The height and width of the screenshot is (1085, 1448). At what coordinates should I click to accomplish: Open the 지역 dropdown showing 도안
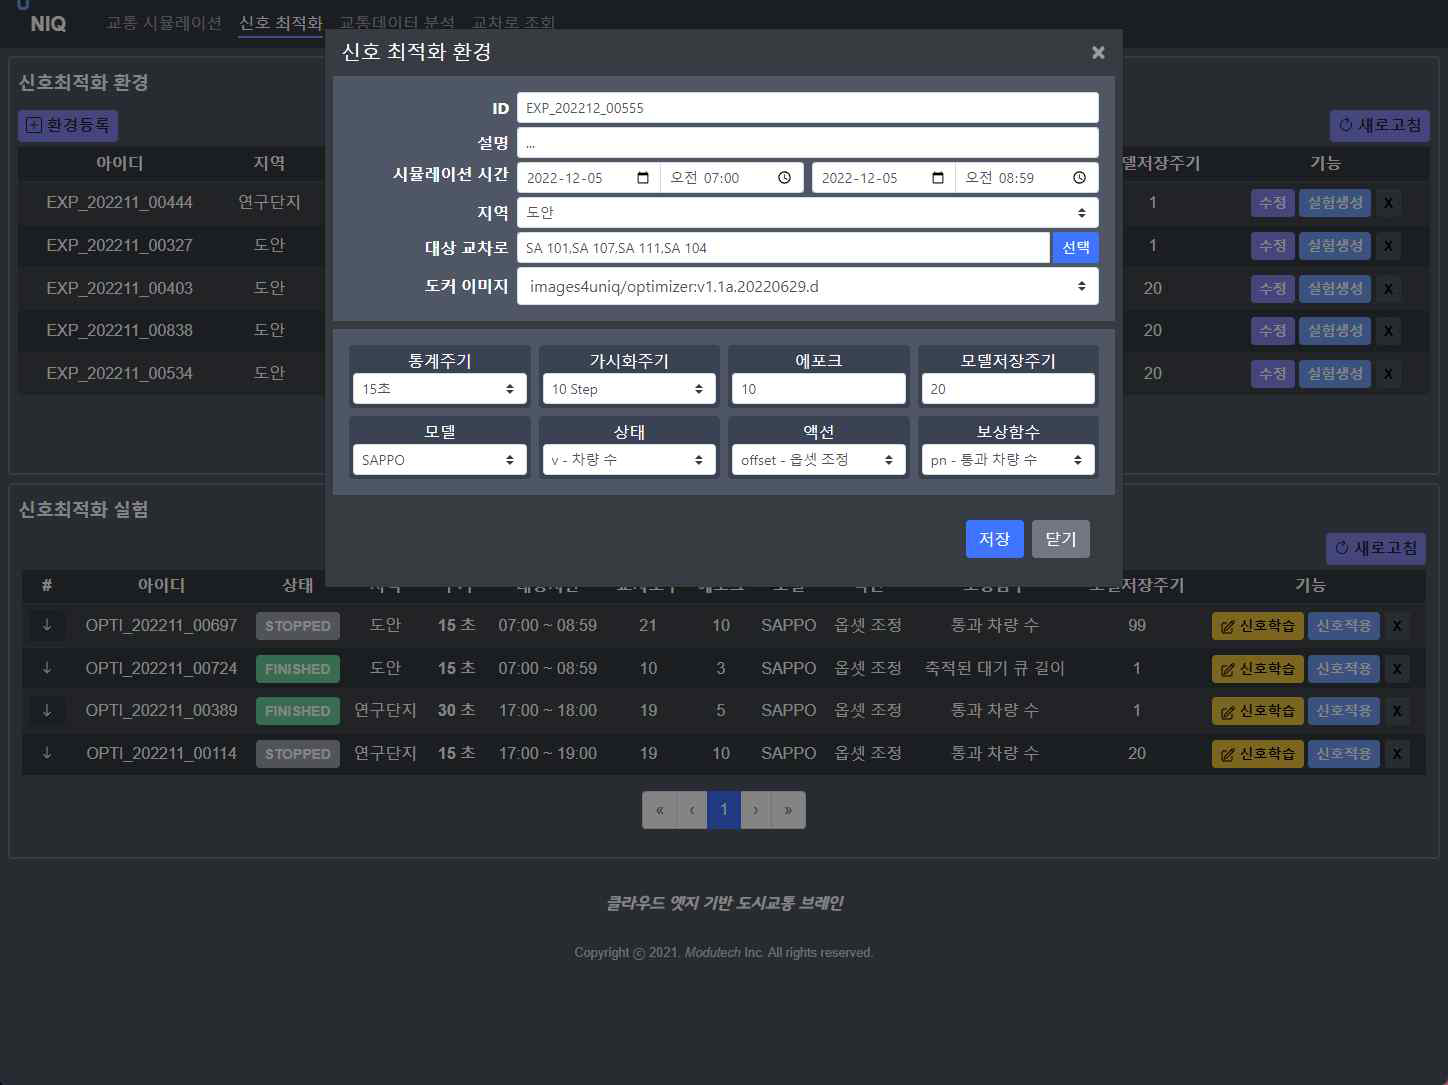click(x=807, y=212)
